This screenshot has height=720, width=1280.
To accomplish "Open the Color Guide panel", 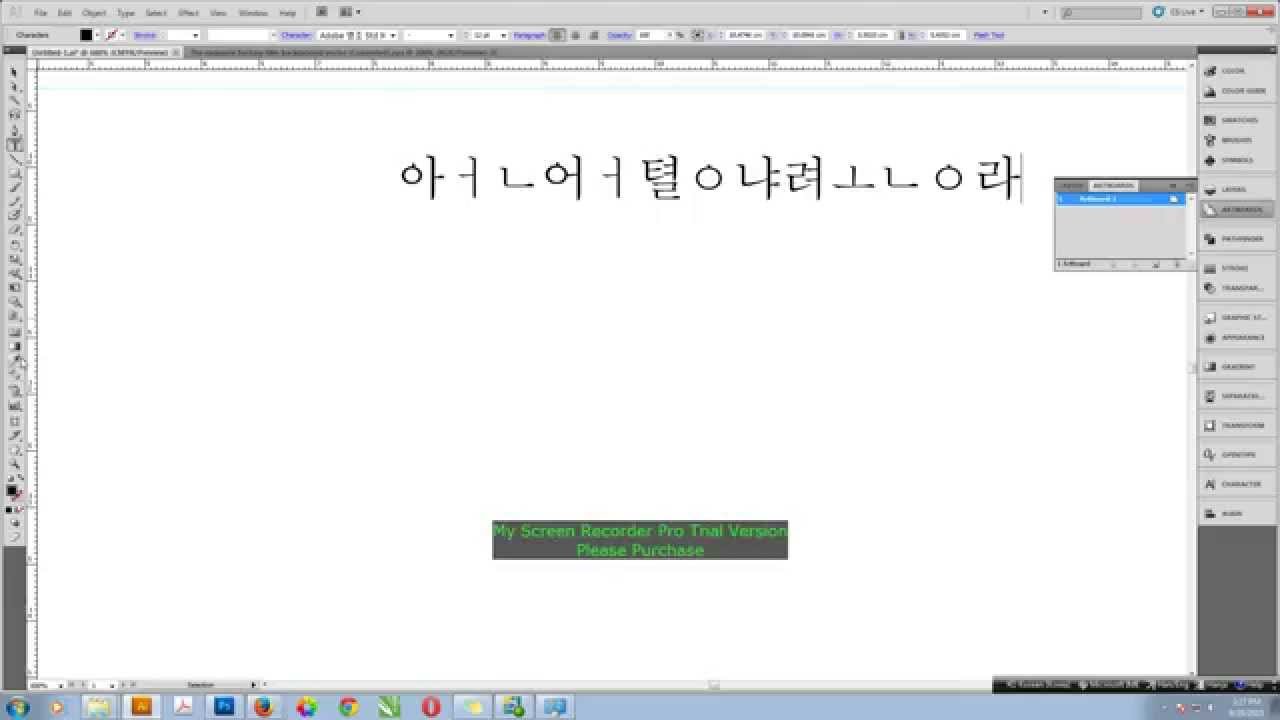I will point(1236,91).
